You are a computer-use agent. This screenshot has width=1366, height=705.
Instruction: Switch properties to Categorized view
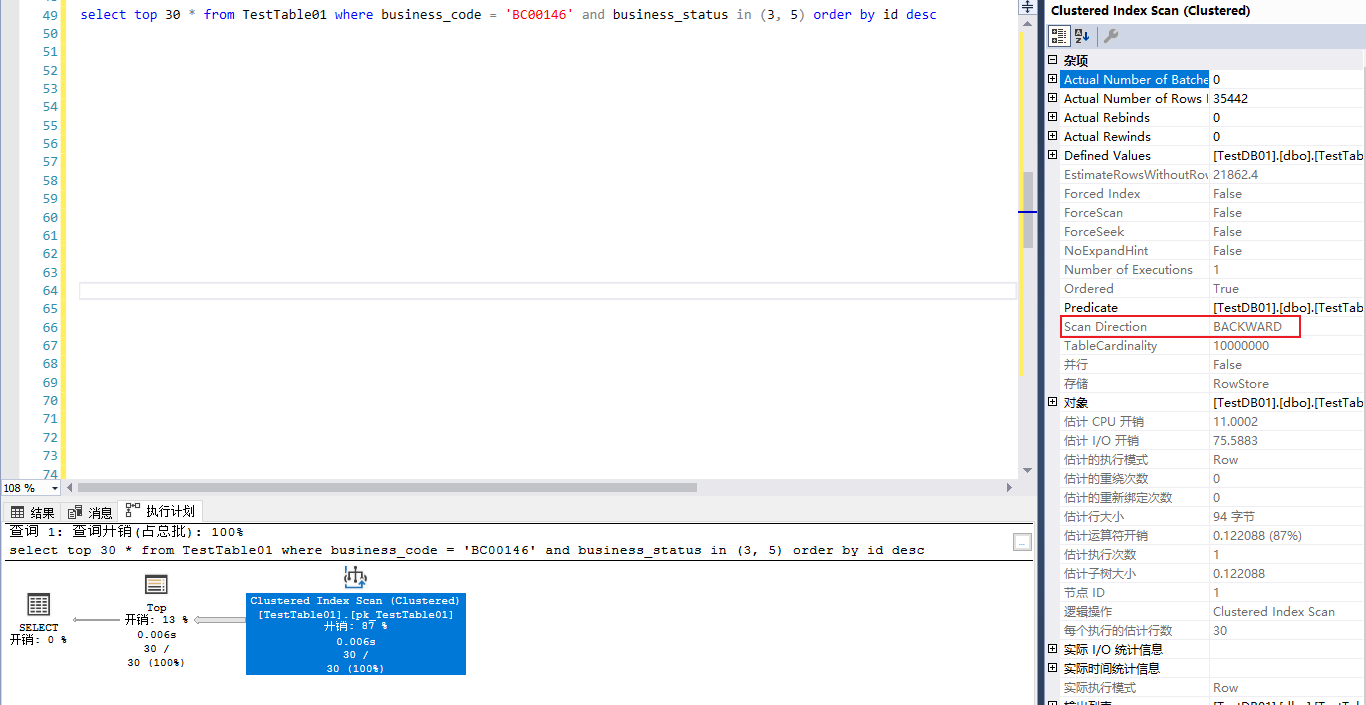(x=1058, y=36)
